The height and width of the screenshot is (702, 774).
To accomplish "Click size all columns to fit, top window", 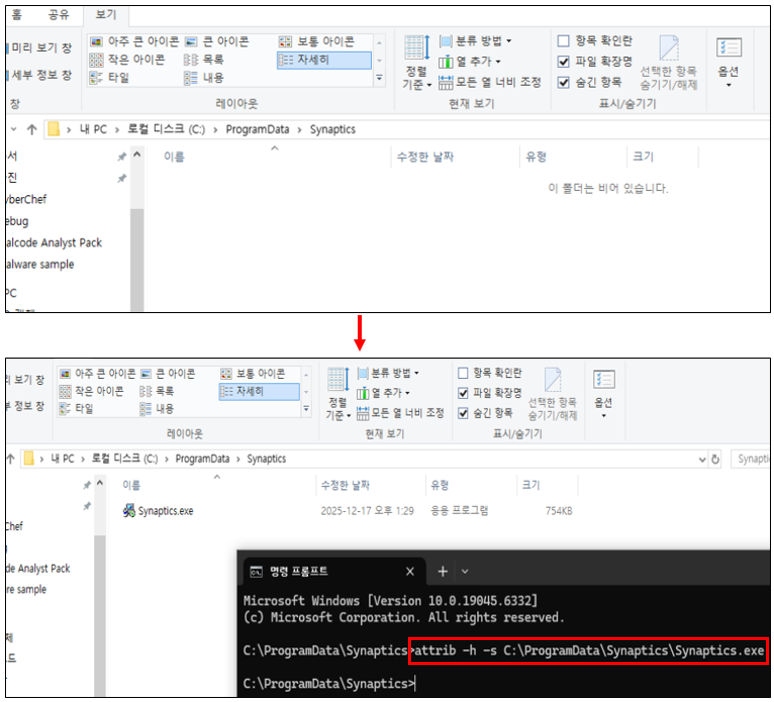I will click(x=490, y=82).
